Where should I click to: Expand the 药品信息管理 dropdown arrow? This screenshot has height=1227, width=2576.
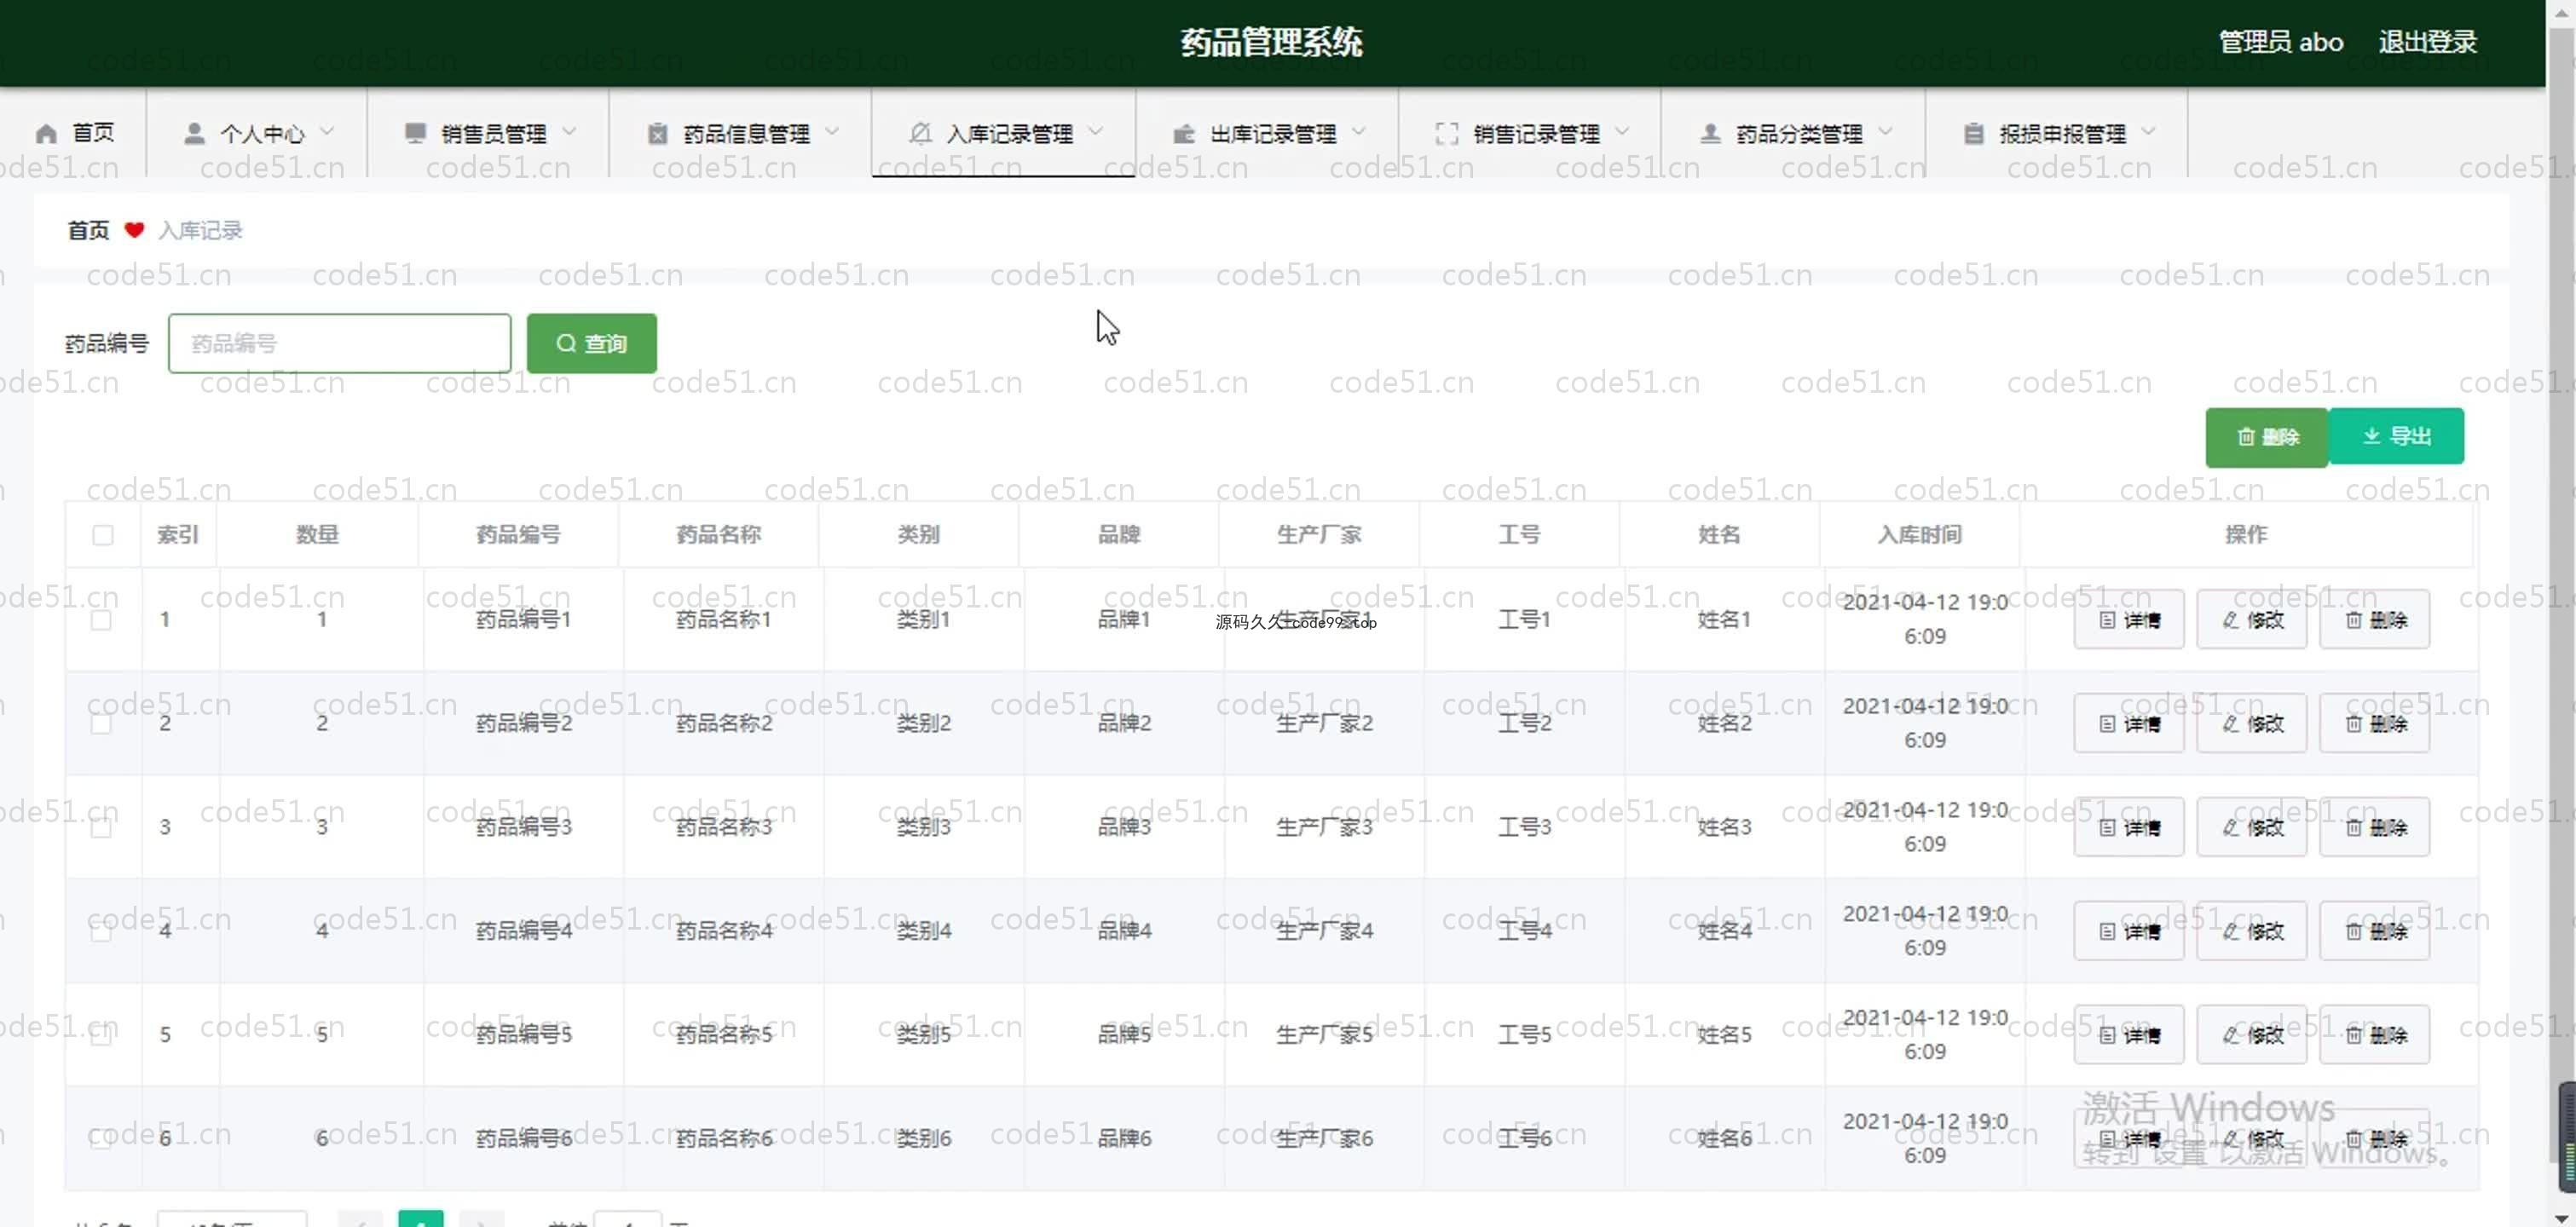click(833, 132)
